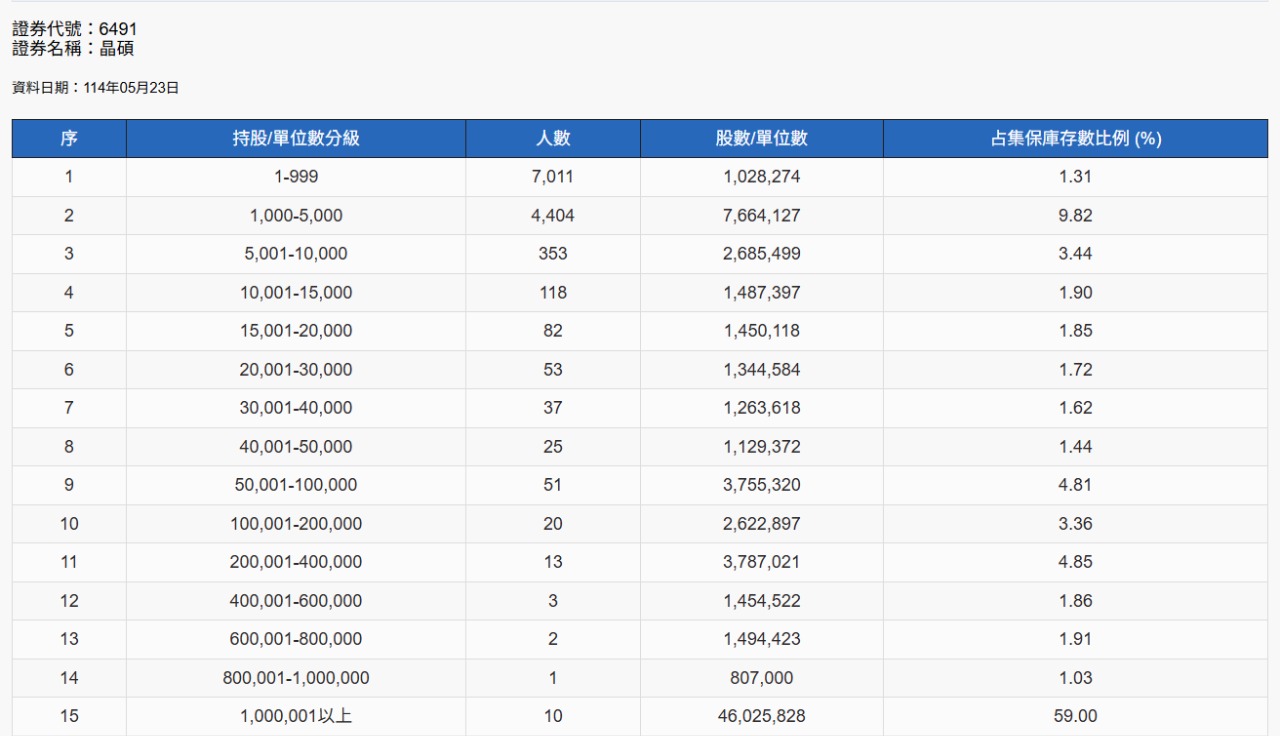Select the share count 46,025,828 cell
The image size is (1280, 736).
[761, 716]
